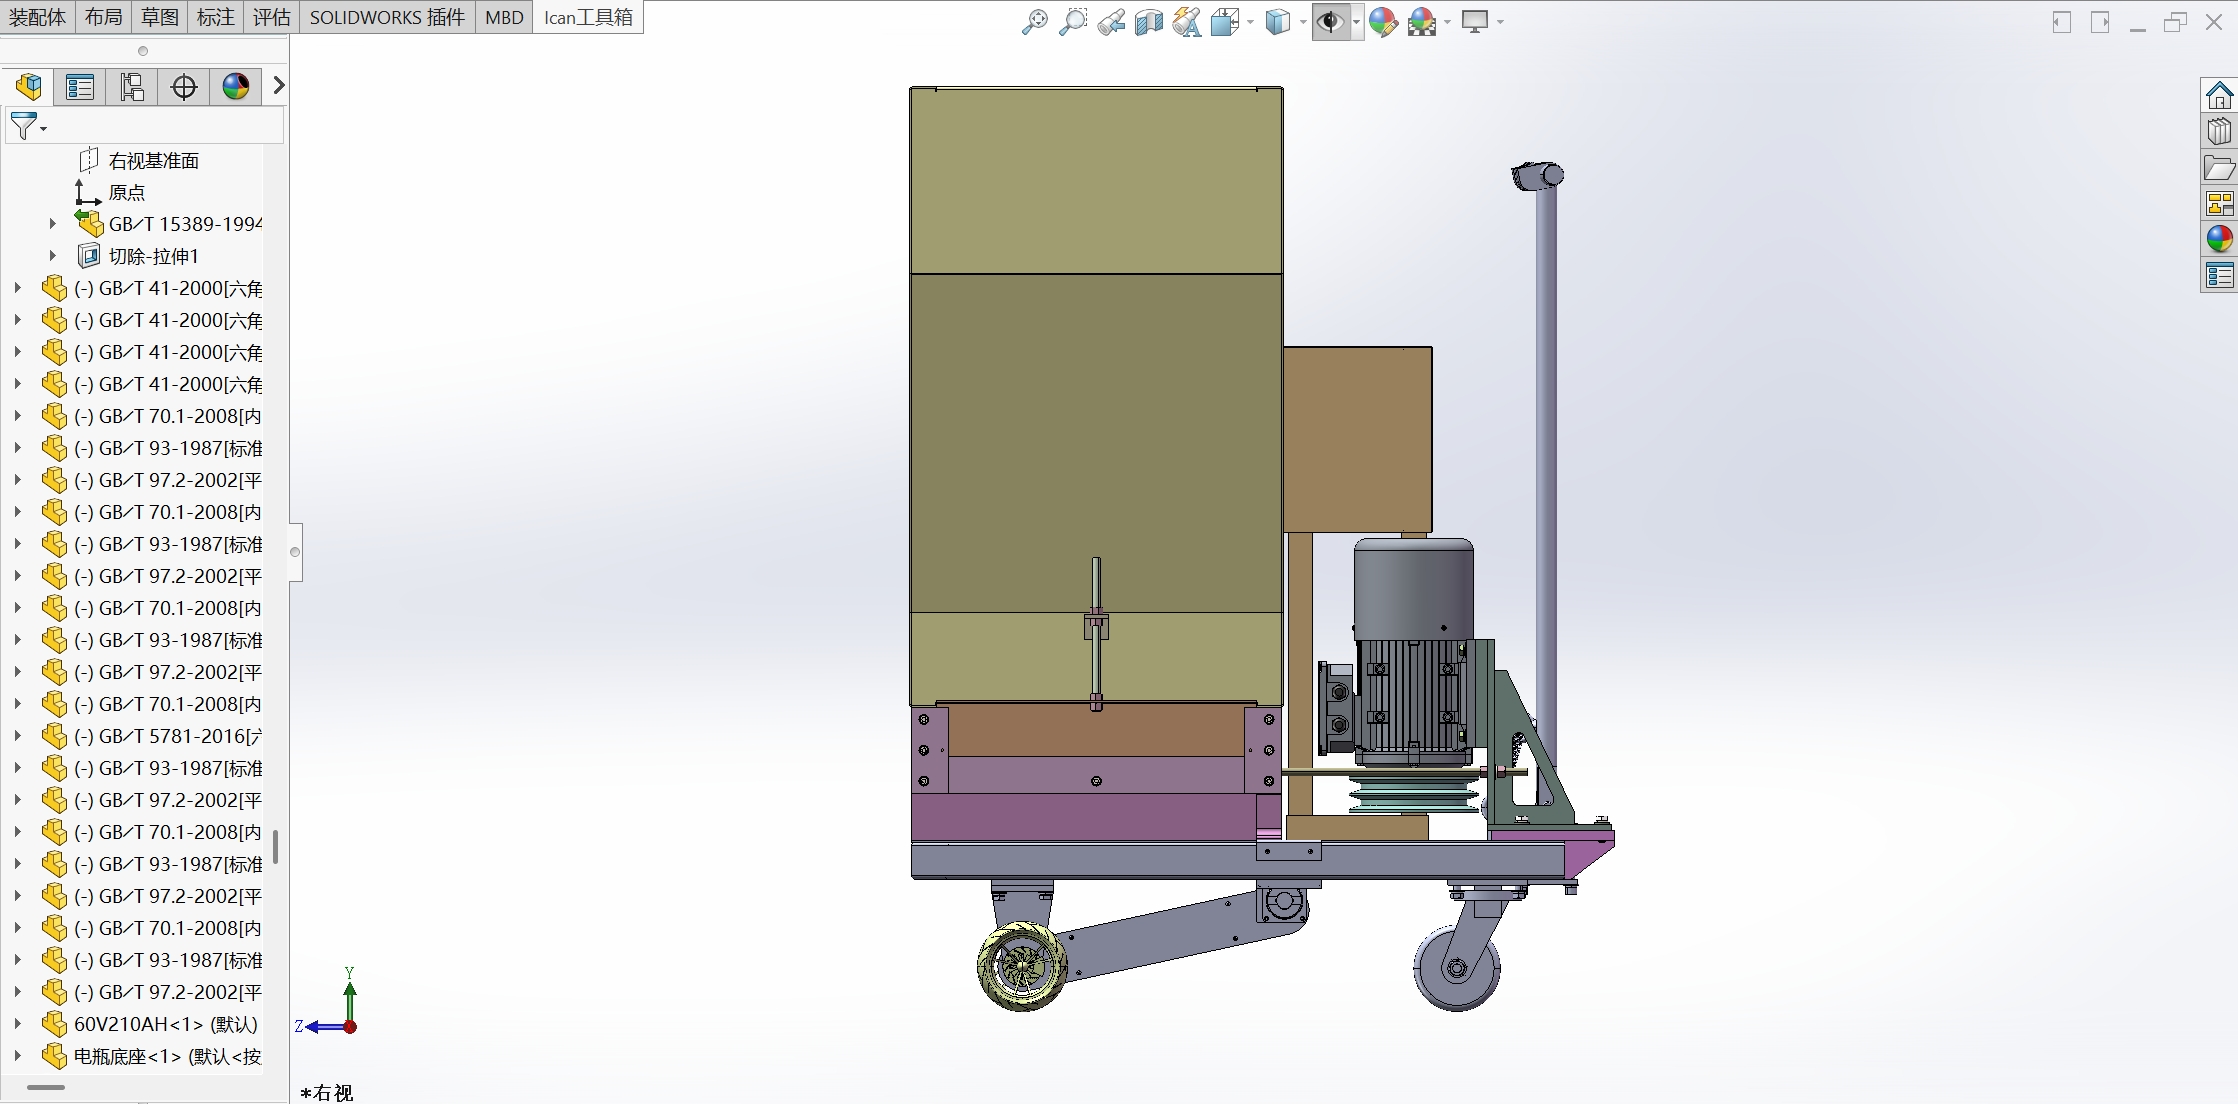The height and width of the screenshot is (1104, 2238).
Task: Select the Zoom to Area tool
Action: (1072, 22)
